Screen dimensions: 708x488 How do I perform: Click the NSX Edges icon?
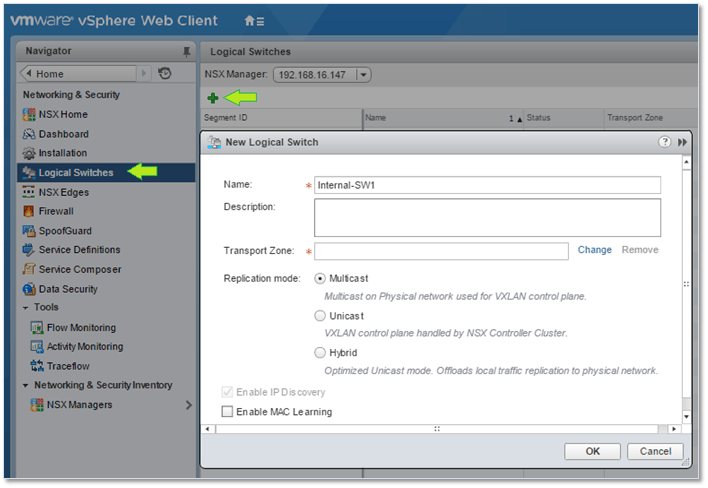coord(29,192)
